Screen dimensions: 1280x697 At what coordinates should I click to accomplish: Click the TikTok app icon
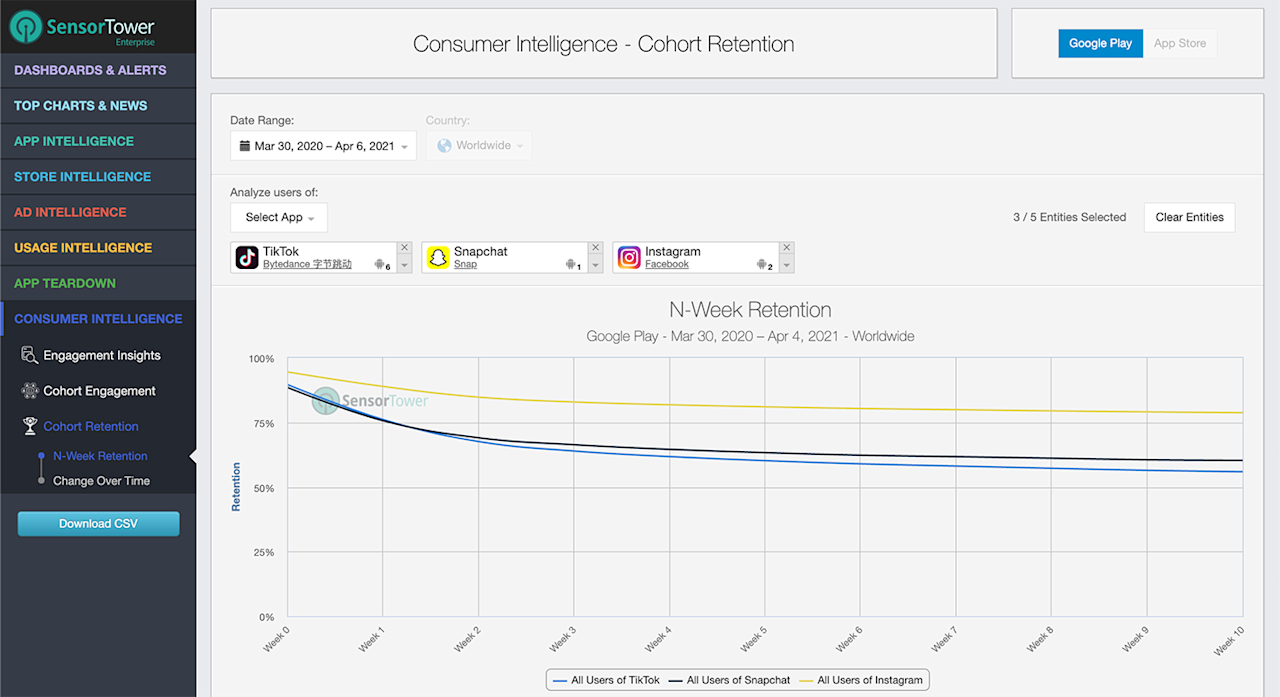click(247, 258)
